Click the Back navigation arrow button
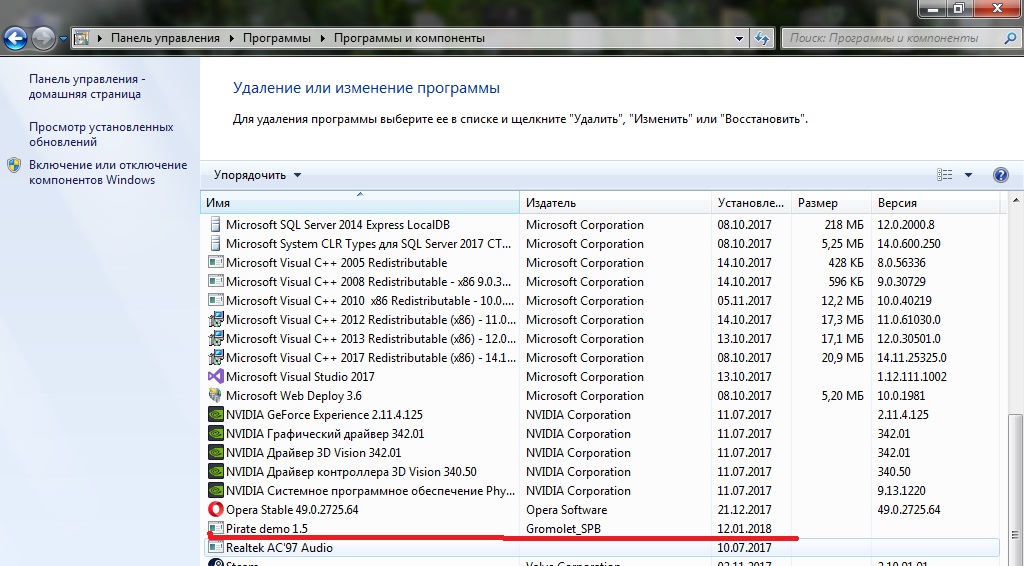Image resolution: width=1024 pixels, height=566 pixels. (15, 39)
